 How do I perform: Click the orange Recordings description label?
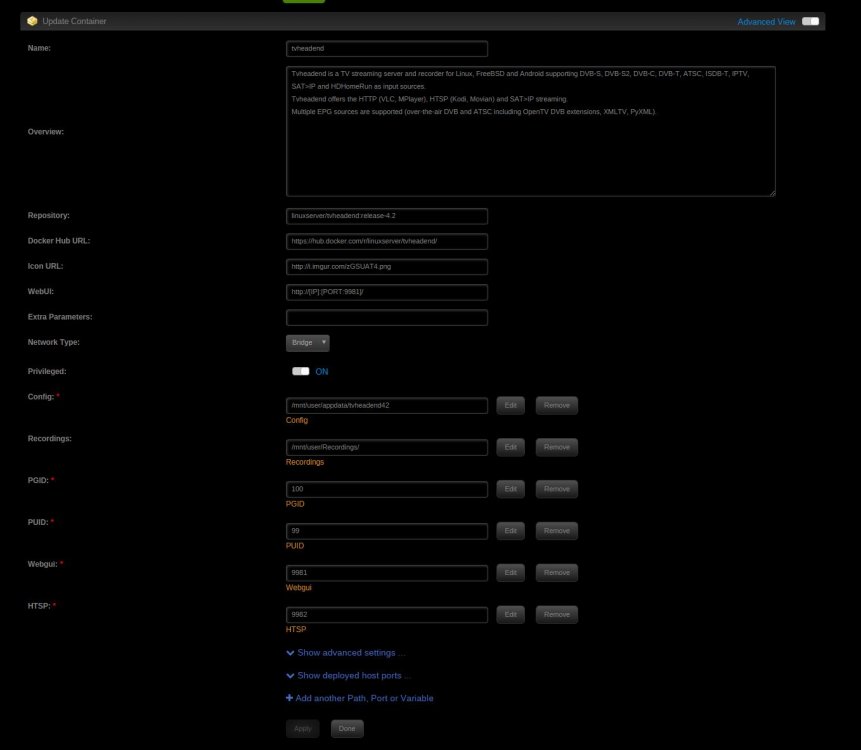tap(305, 462)
